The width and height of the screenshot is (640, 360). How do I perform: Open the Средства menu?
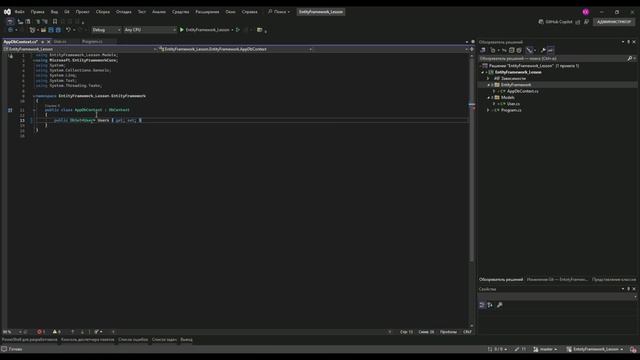180,12
